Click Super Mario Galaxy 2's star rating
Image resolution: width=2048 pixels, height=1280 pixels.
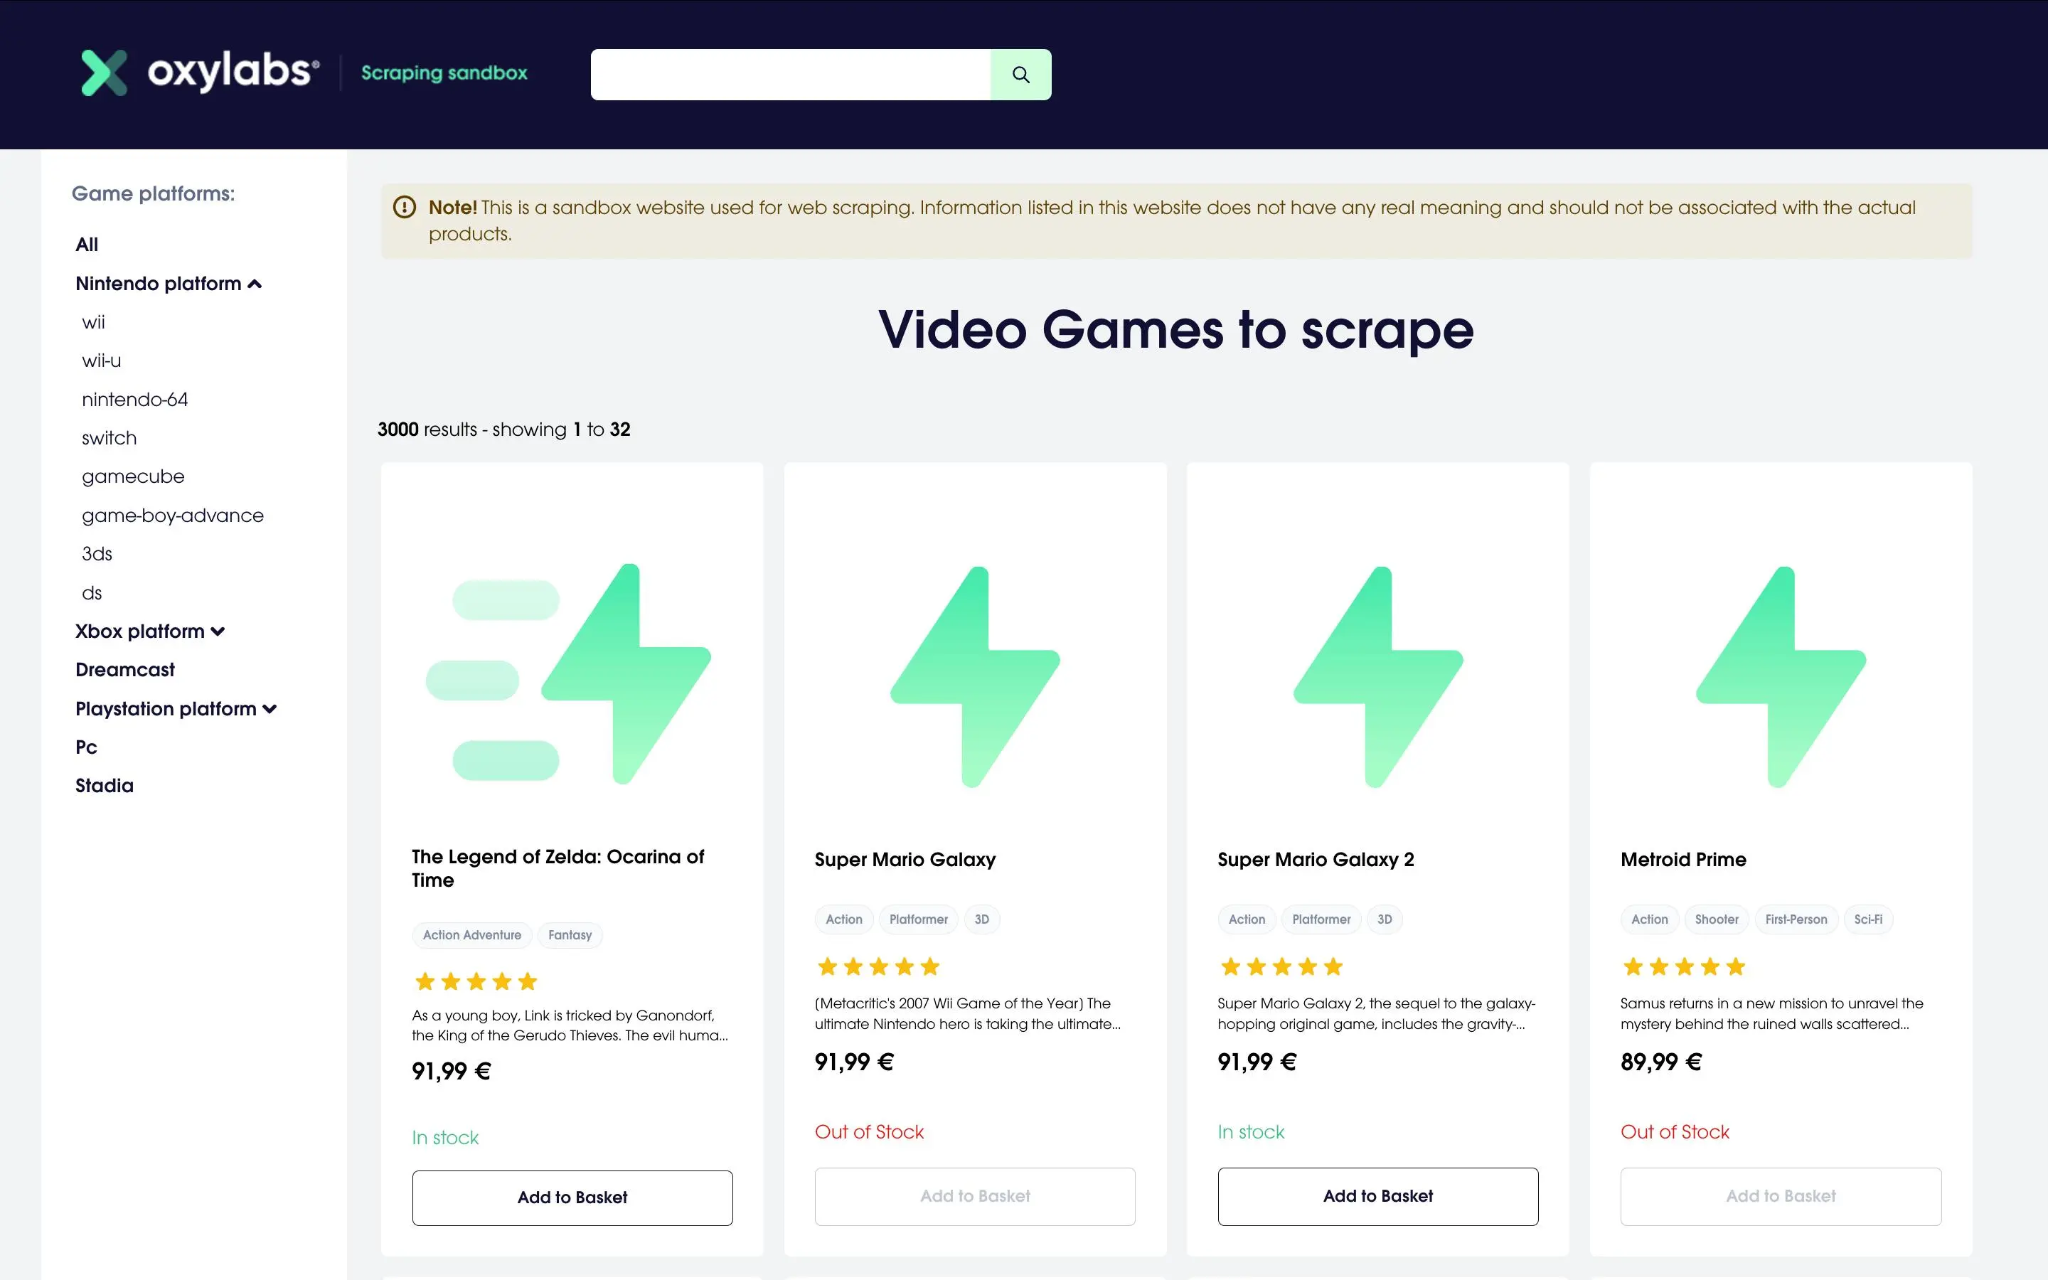coord(1282,966)
